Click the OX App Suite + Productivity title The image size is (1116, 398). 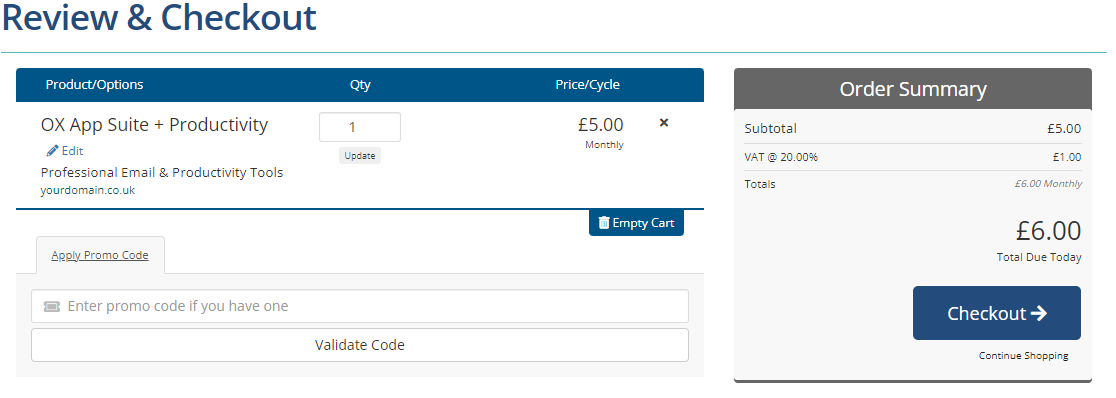[154, 125]
